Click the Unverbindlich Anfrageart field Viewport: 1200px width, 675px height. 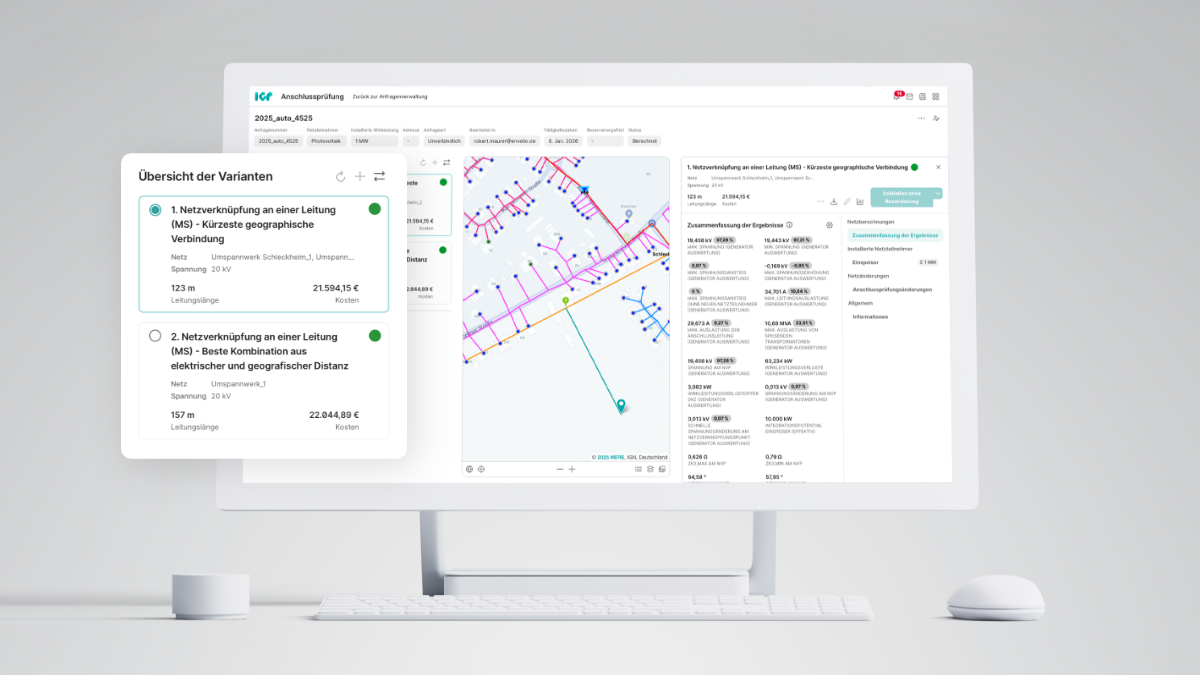(x=444, y=141)
